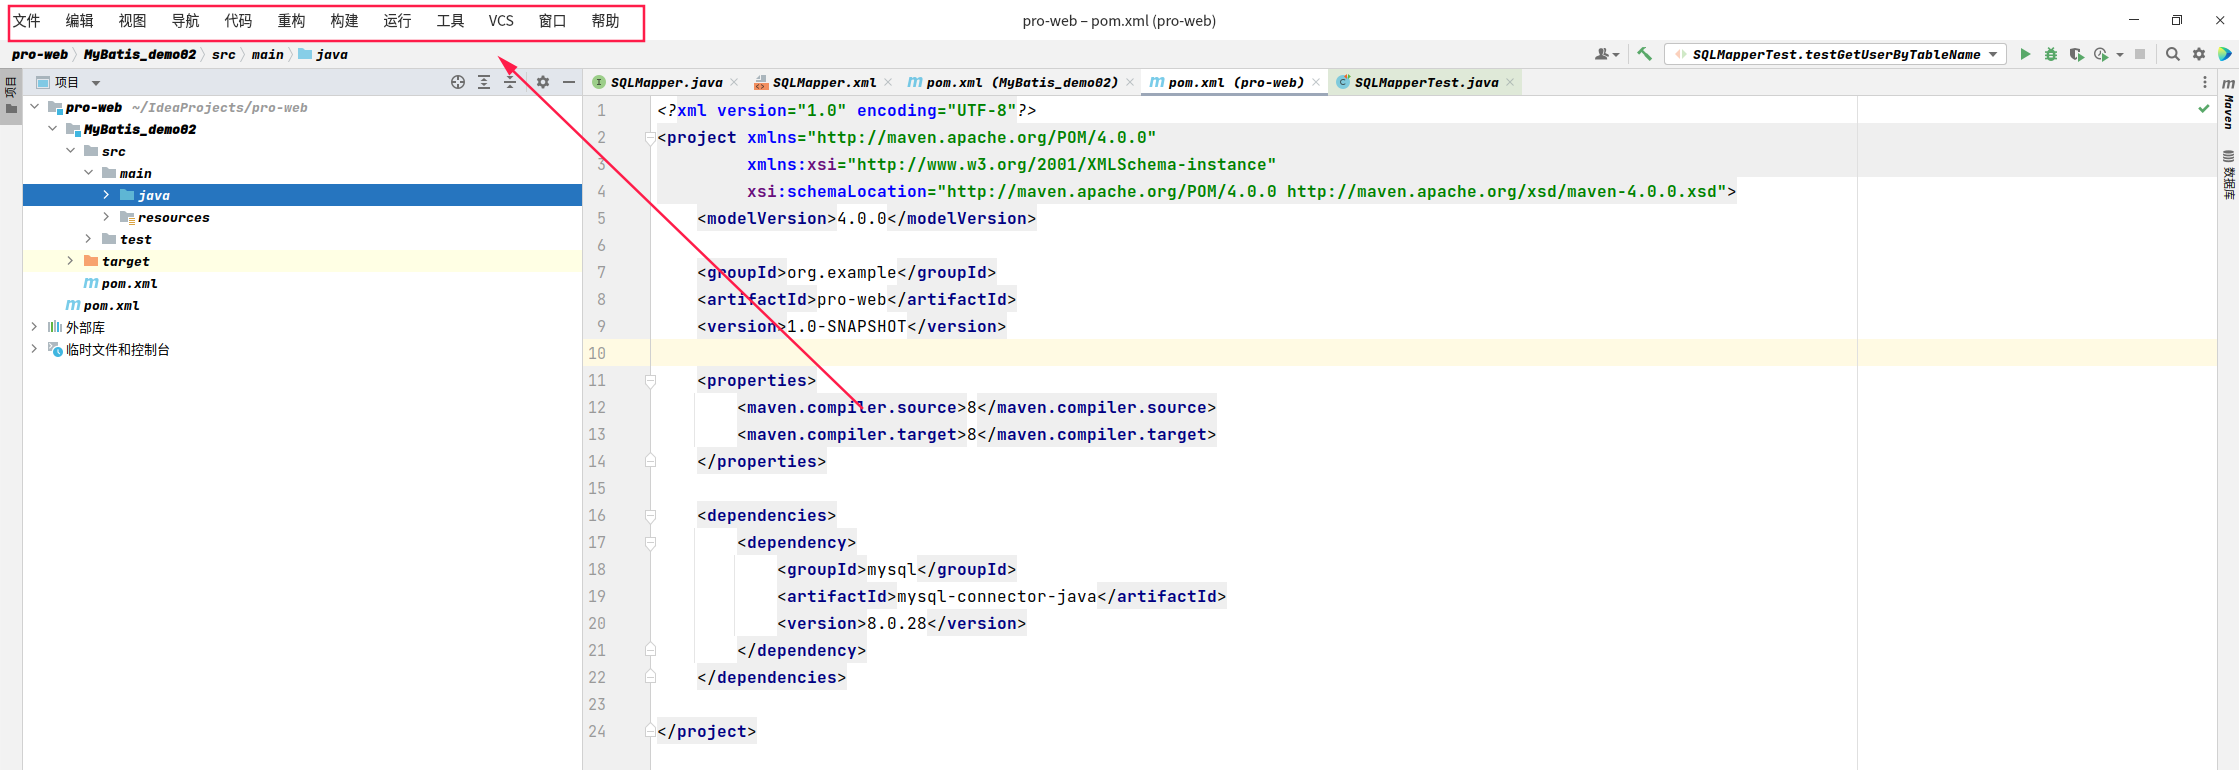Expand the test folder chevron

point(89,239)
